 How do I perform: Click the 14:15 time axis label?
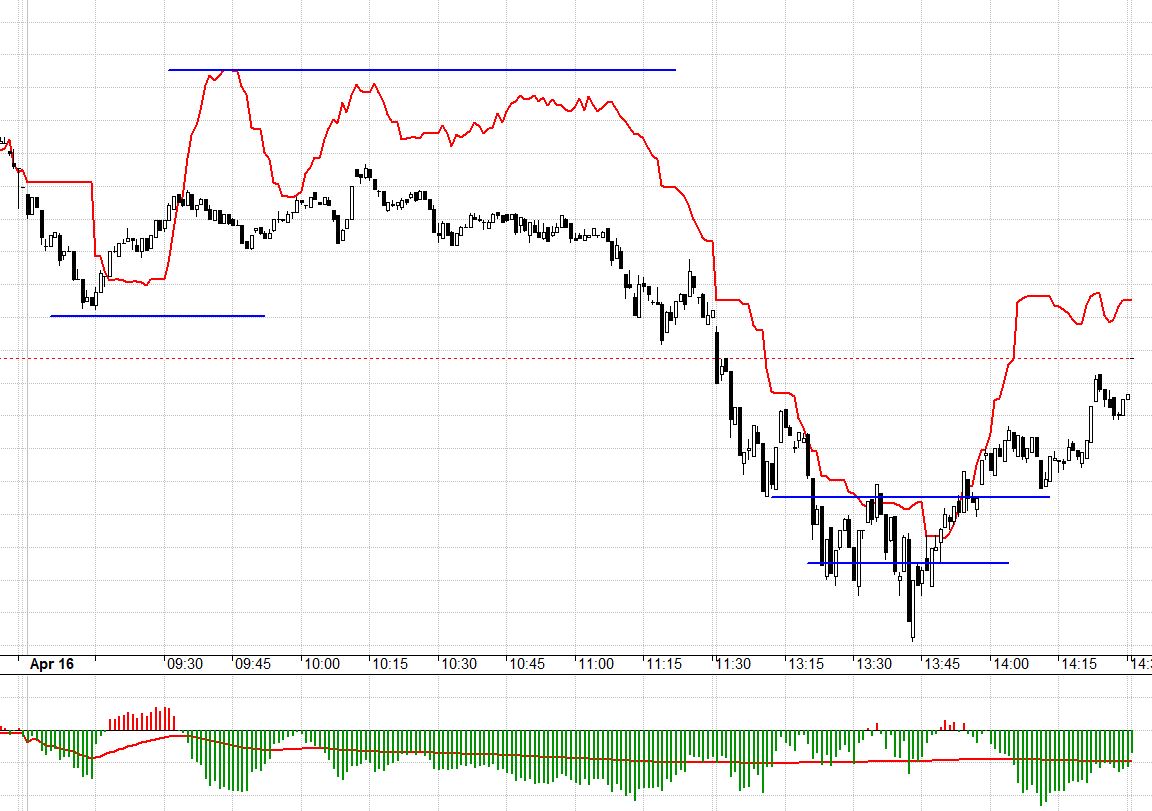coord(1081,664)
